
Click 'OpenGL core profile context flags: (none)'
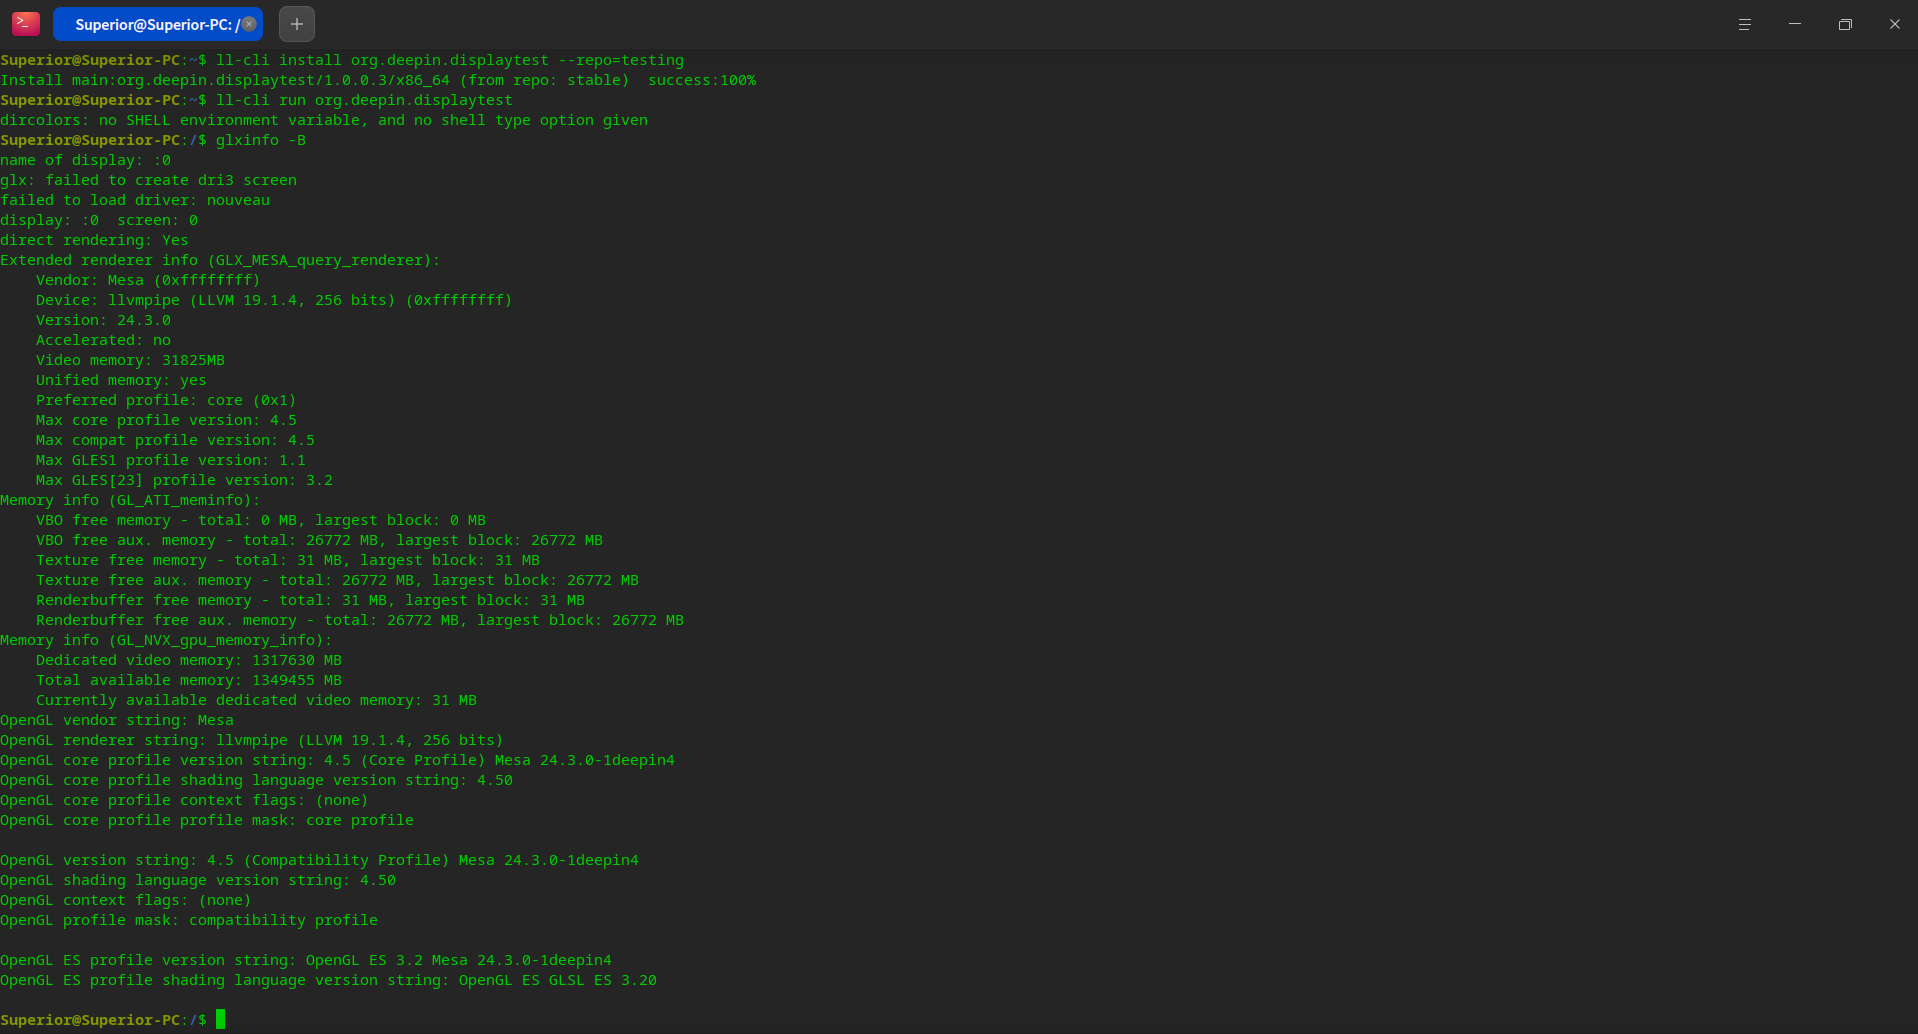pos(184,800)
